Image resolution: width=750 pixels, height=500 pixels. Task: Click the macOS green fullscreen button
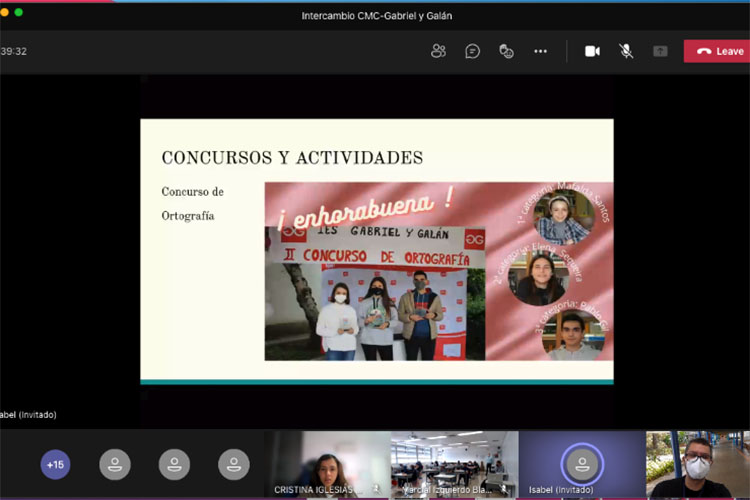(x=19, y=12)
